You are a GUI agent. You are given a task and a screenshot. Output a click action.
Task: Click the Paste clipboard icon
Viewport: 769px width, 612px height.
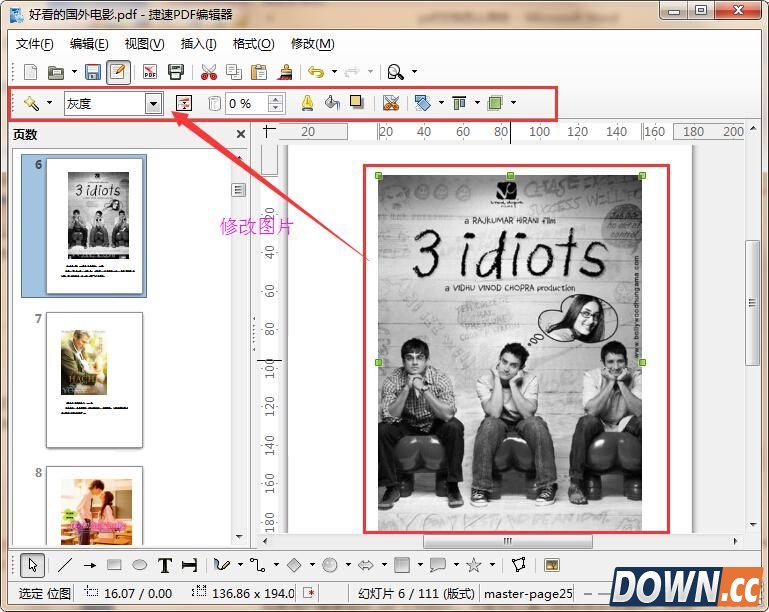click(259, 72)
